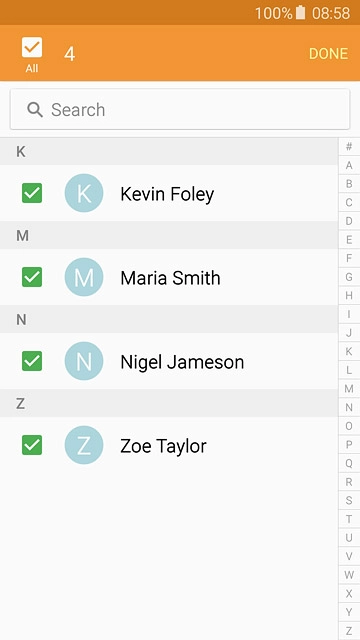Jump to # in the index bar

349,147
